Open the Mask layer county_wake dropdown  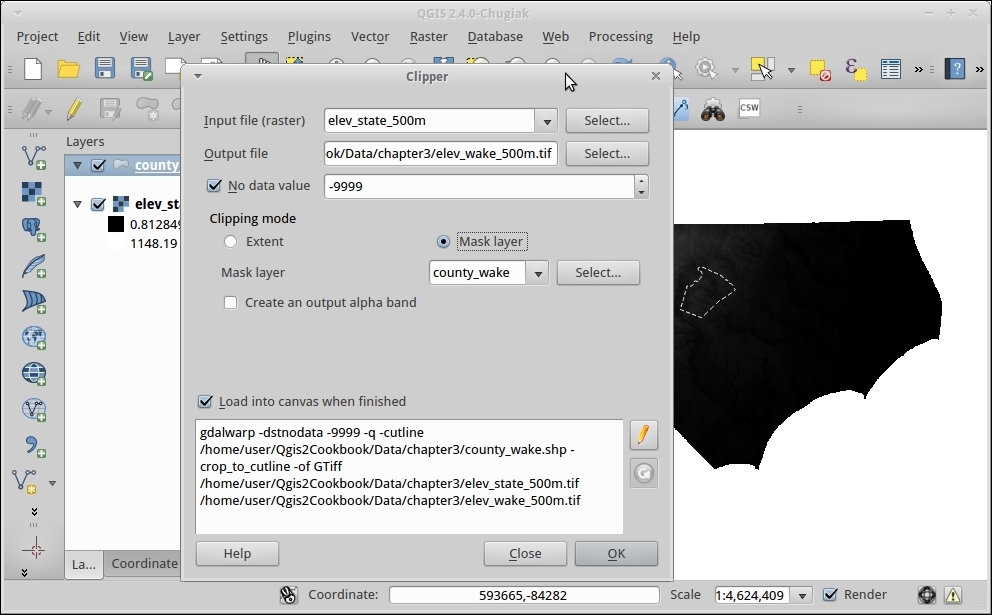tap(538, 273)
